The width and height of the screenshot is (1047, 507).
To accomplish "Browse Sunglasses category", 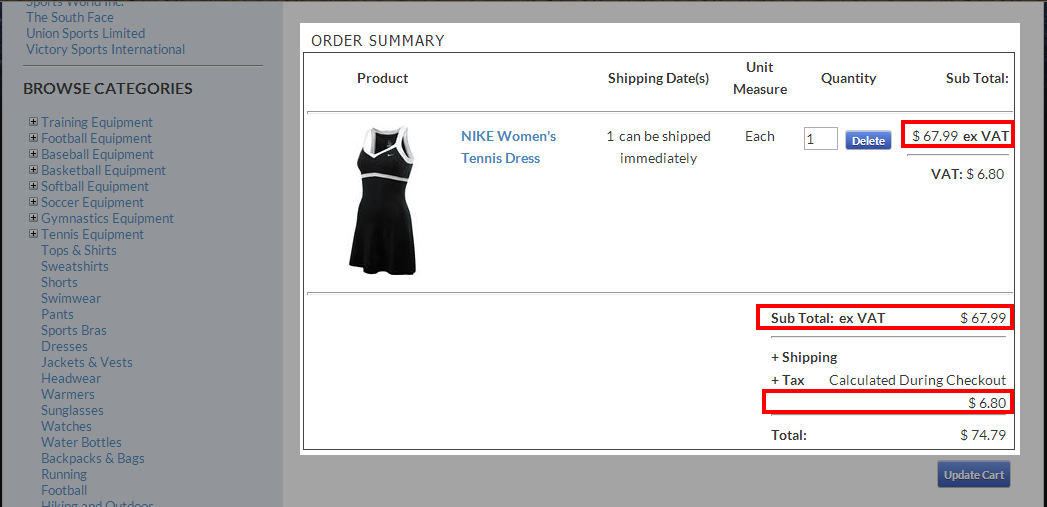I will (x=72, y=411).
